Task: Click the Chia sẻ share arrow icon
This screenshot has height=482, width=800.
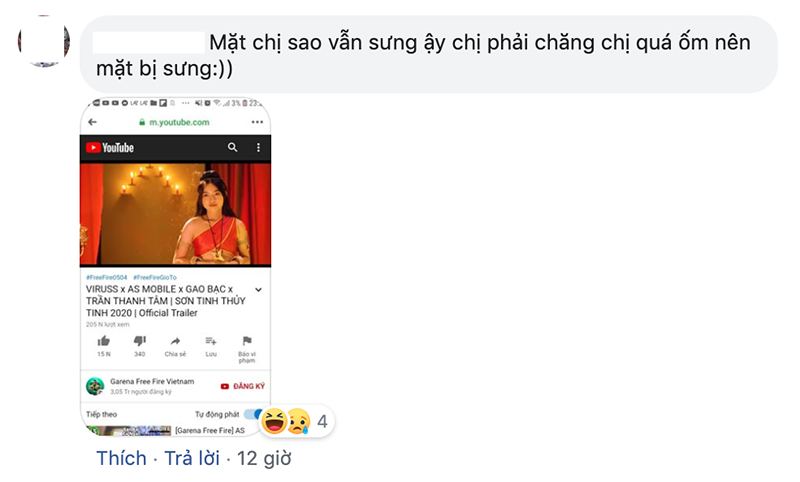Action: click(175, 341)
